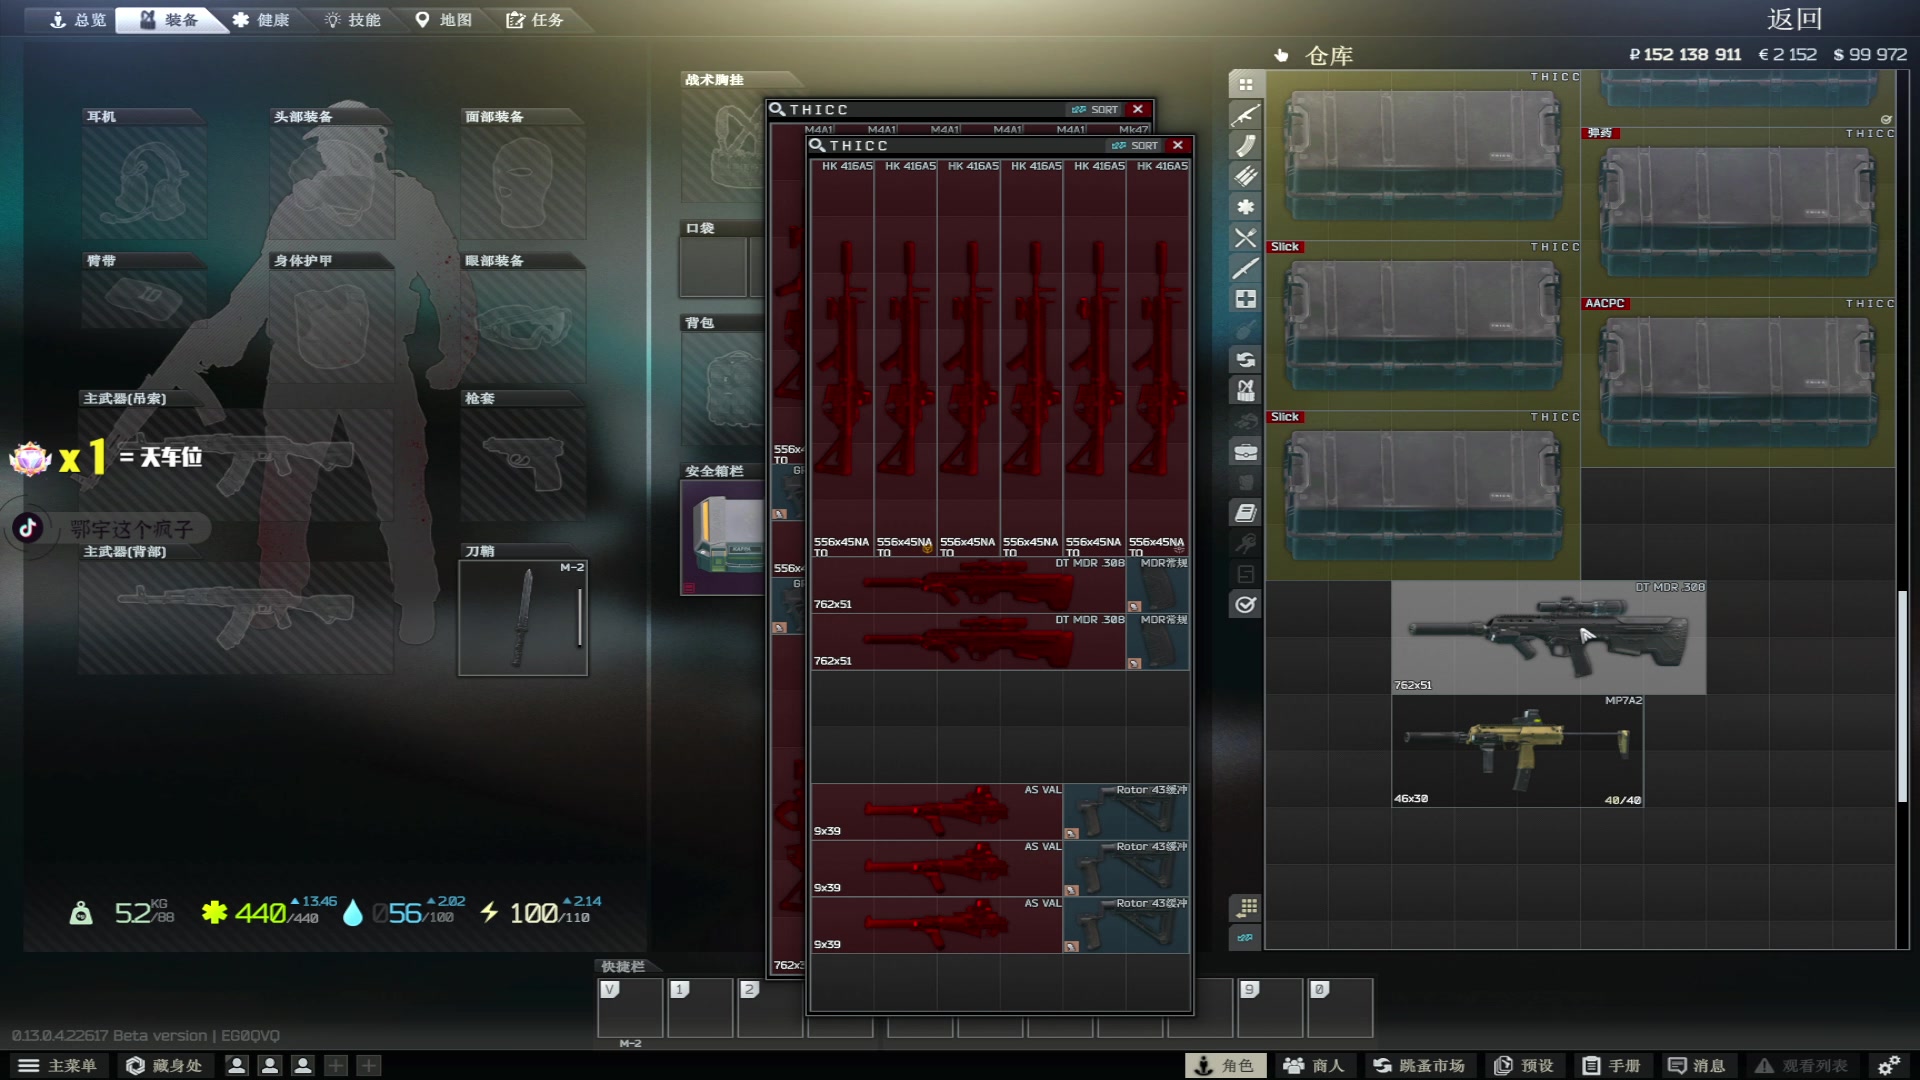The image size is (1920, 1080).
Task: Sort the back THICC case with SORT
Action: tap(1094, 110)
